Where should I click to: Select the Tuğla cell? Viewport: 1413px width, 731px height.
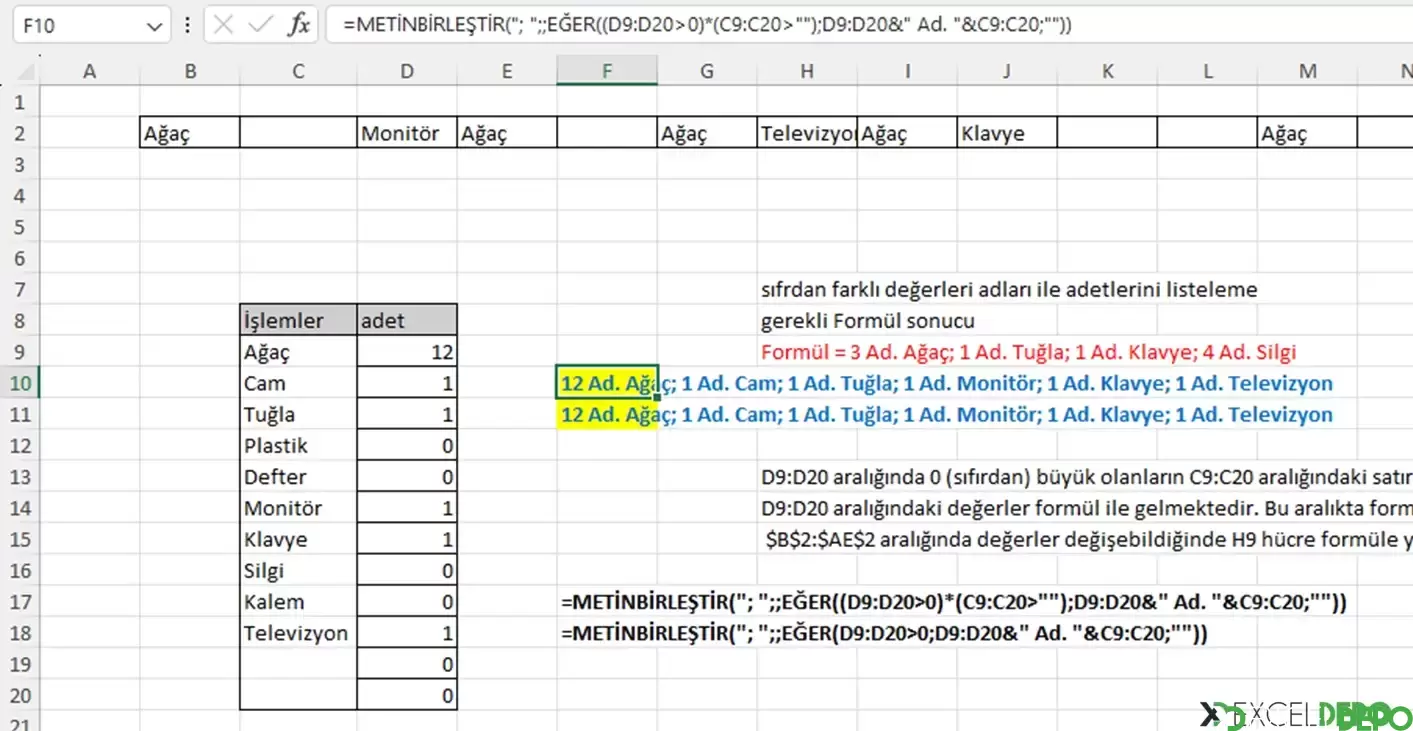pos(298,414)
